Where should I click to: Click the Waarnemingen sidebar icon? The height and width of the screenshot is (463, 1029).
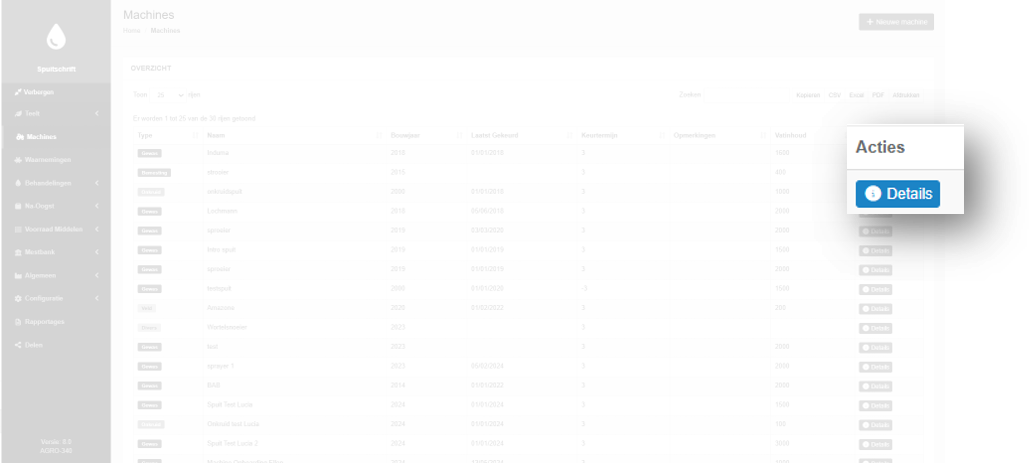tap(18, 160)
